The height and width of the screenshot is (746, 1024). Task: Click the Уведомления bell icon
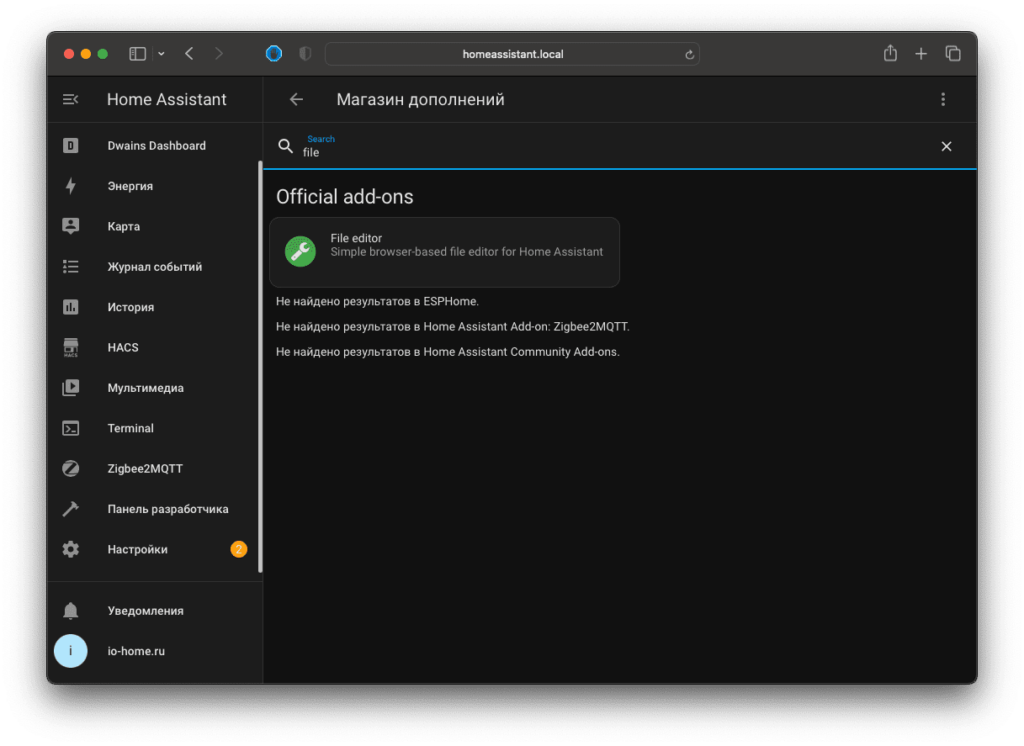[x=71, y=611]
